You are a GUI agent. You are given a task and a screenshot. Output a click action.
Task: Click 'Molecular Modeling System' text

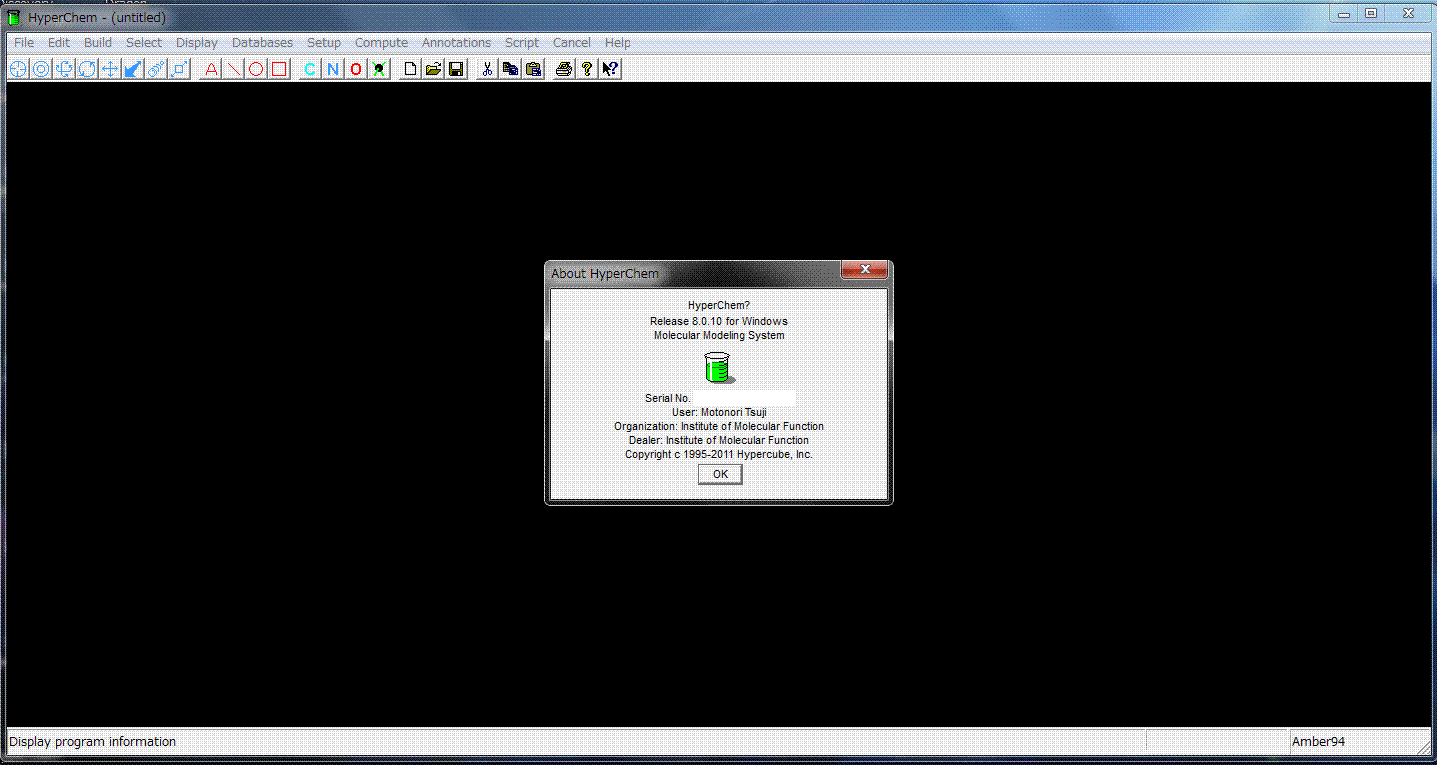click(x=719, y=335)
